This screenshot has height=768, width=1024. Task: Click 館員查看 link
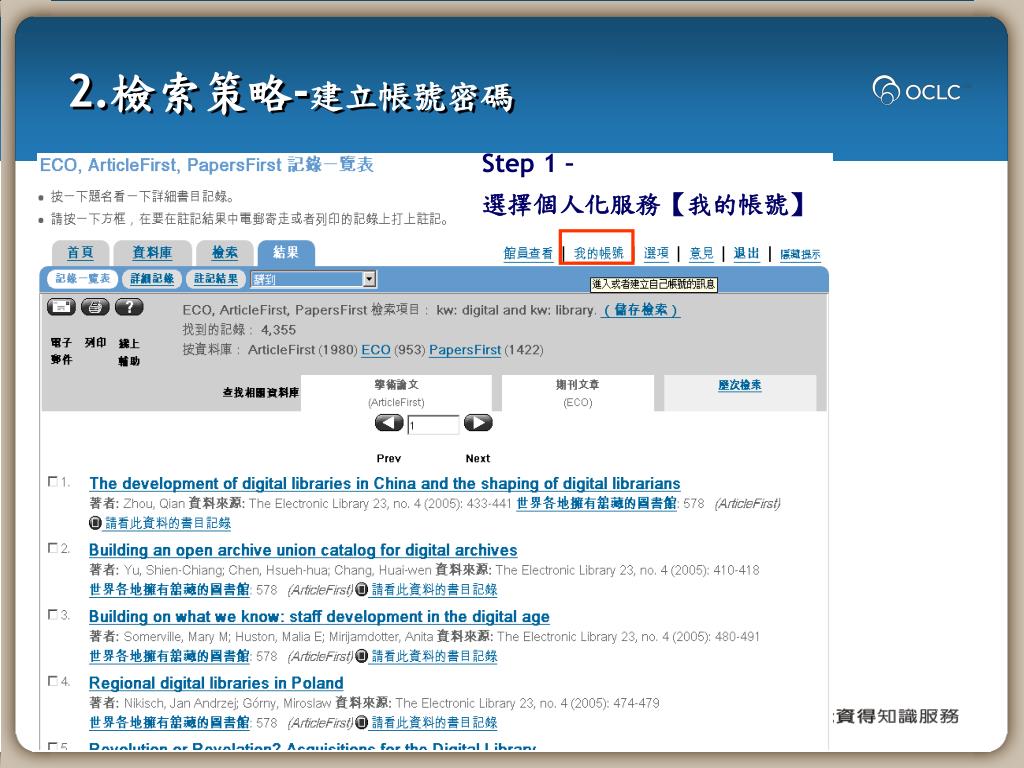coord(528,253)
